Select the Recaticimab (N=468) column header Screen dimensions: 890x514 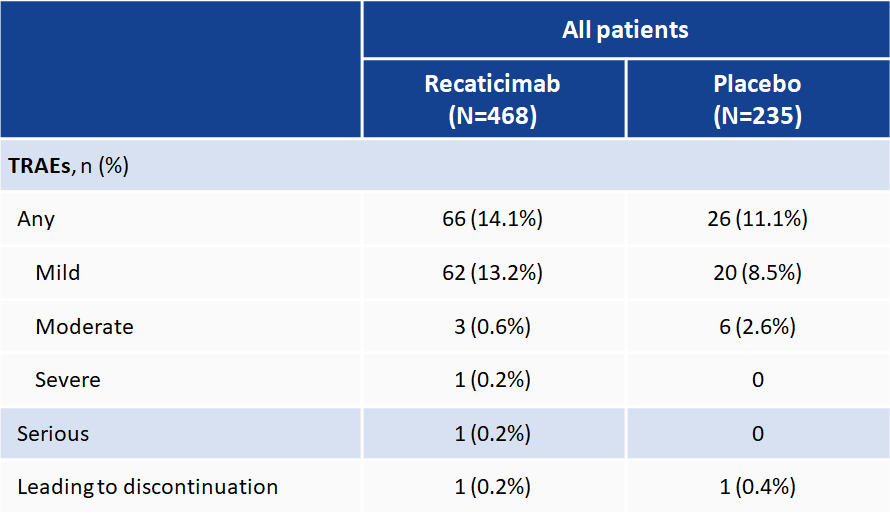492,99
